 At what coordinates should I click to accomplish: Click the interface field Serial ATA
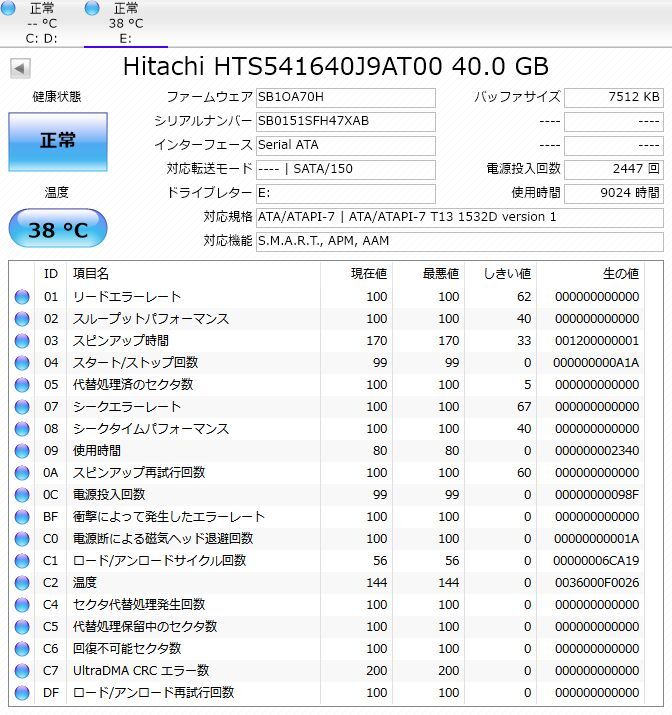346,145
